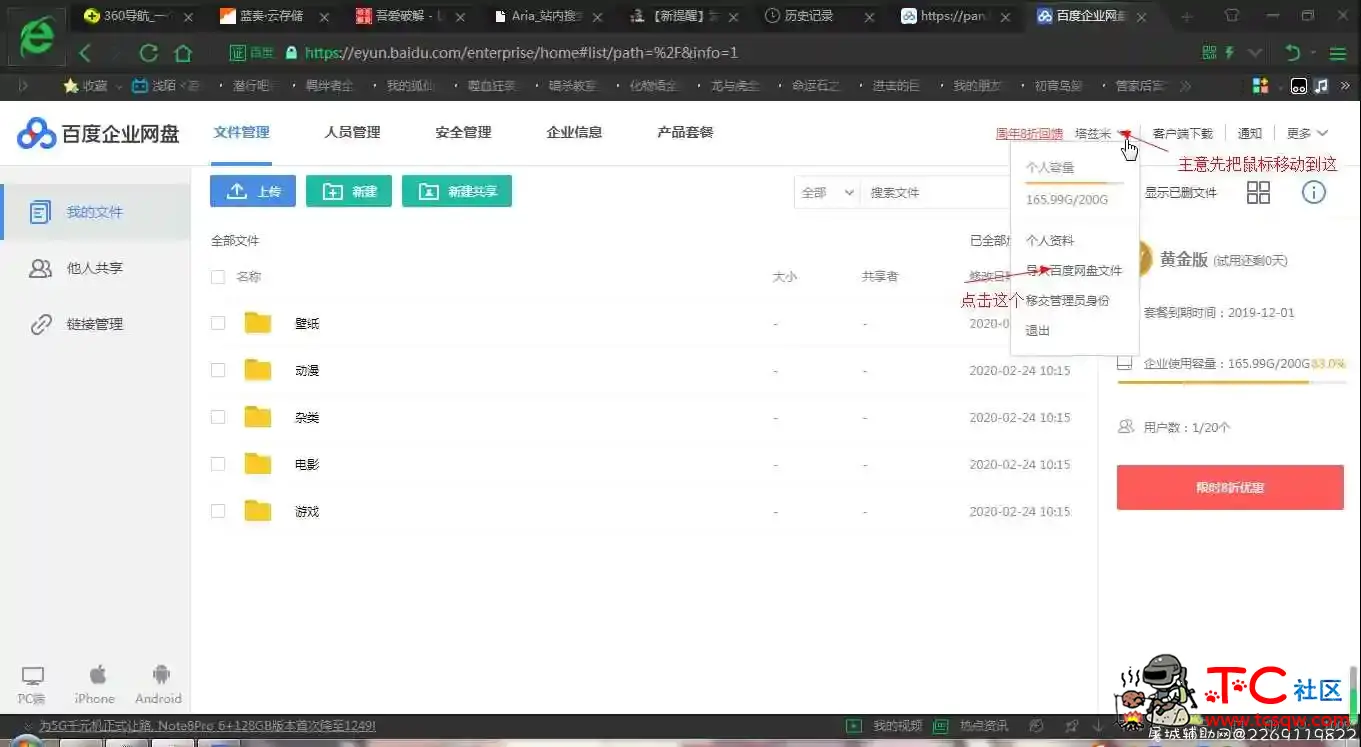
Task: Switch to 文件管理 tab
Action: click(242, 132)
